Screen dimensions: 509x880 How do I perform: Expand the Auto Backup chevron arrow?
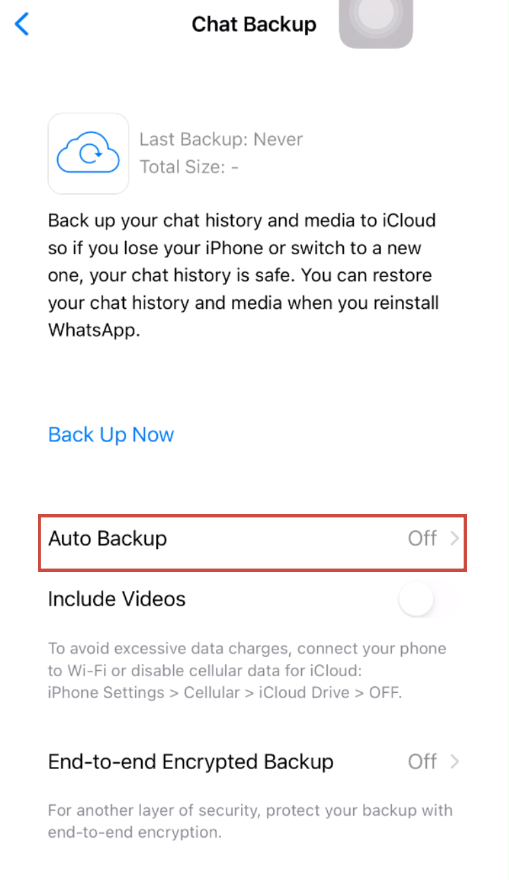[454, 539]
